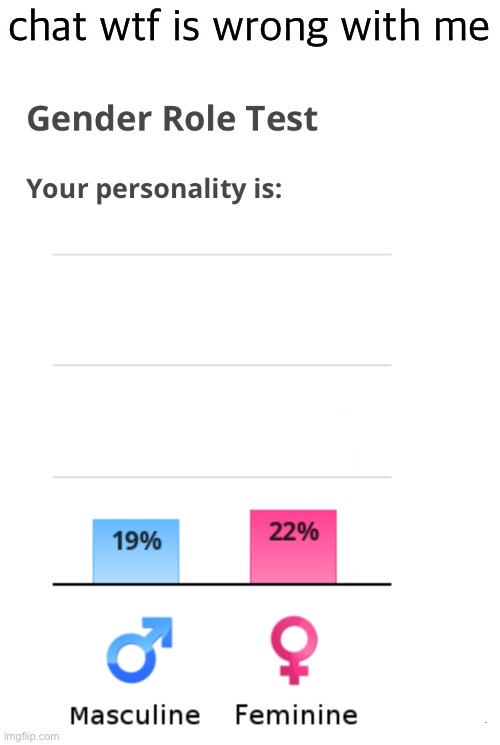This screenshot has height=745, width=500.
Task: Click the 'chat wtf is wrong with me' caption
Action: pyautogui.click(x=249, y=25)
